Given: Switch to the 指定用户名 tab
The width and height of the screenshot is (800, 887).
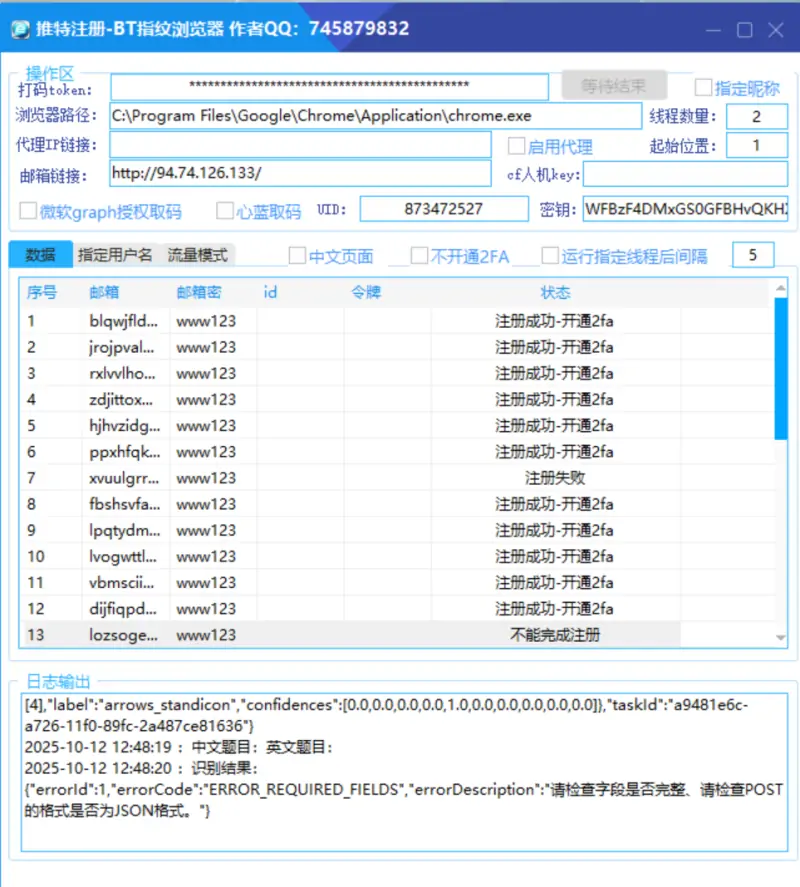Looking at the screenshot, I should point(115,255).
